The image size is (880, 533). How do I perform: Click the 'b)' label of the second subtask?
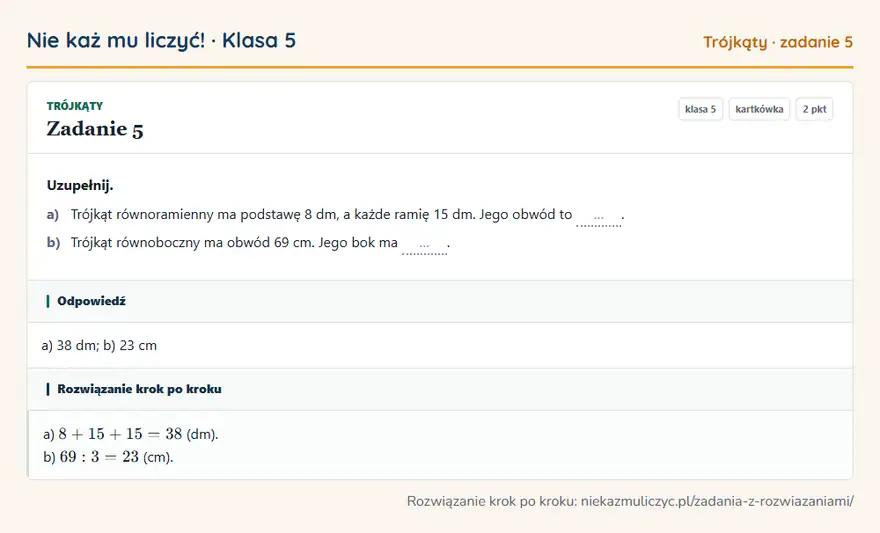[x=53, y=242]
